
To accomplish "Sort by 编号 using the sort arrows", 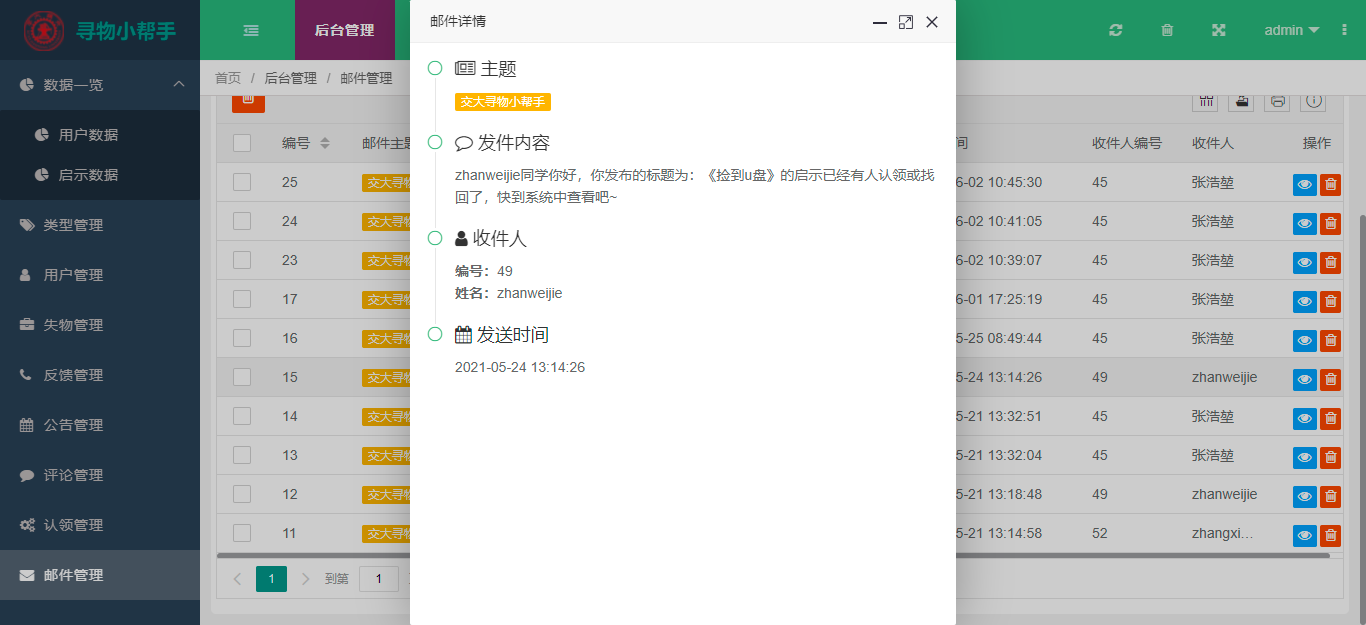I will (x=325, y=143).
